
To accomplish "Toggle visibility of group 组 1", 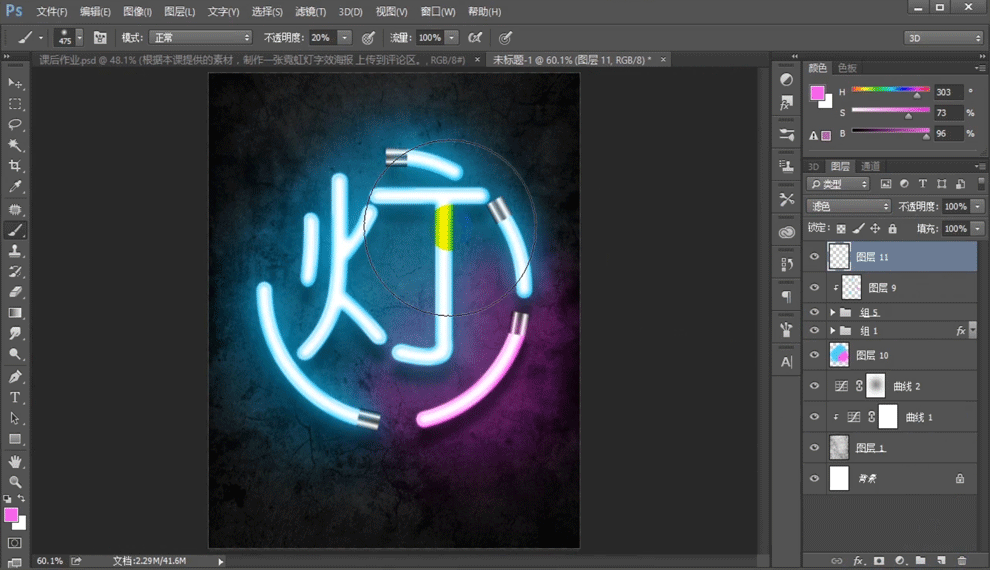I will click(x=814, y=330).
